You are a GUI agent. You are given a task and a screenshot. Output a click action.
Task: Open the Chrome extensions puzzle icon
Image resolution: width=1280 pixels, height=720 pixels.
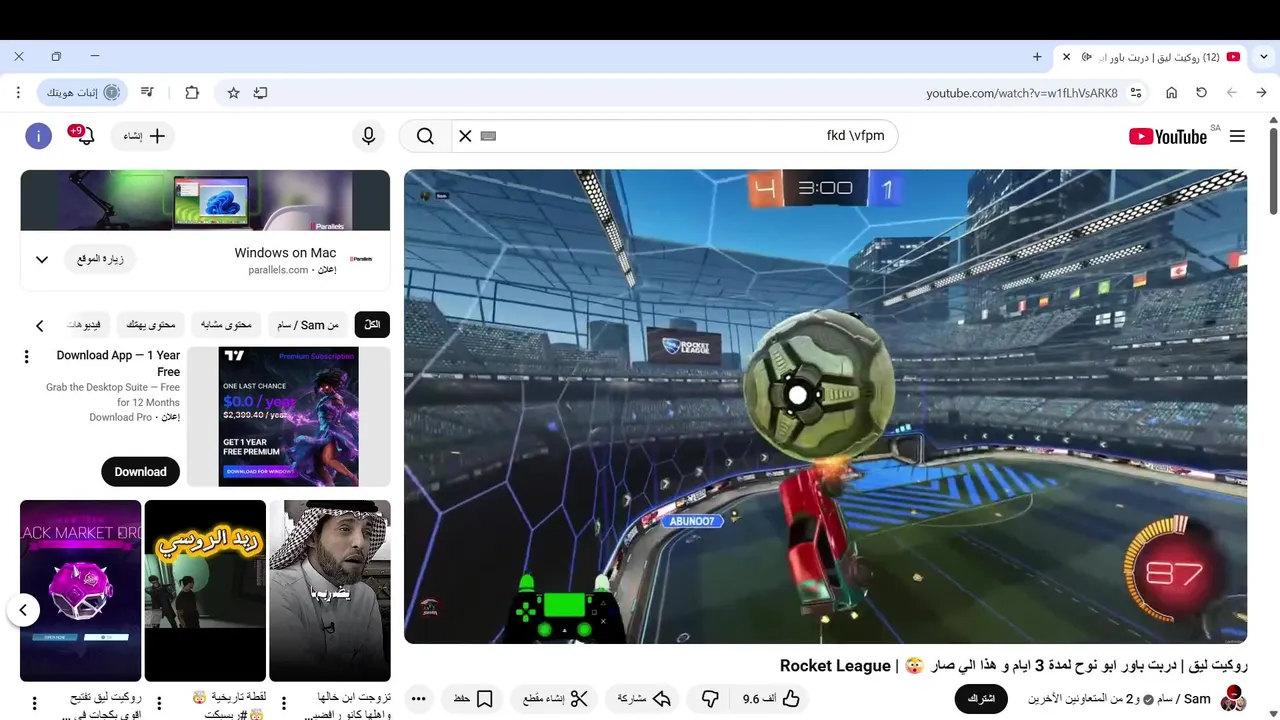click(x=192, y=93)
